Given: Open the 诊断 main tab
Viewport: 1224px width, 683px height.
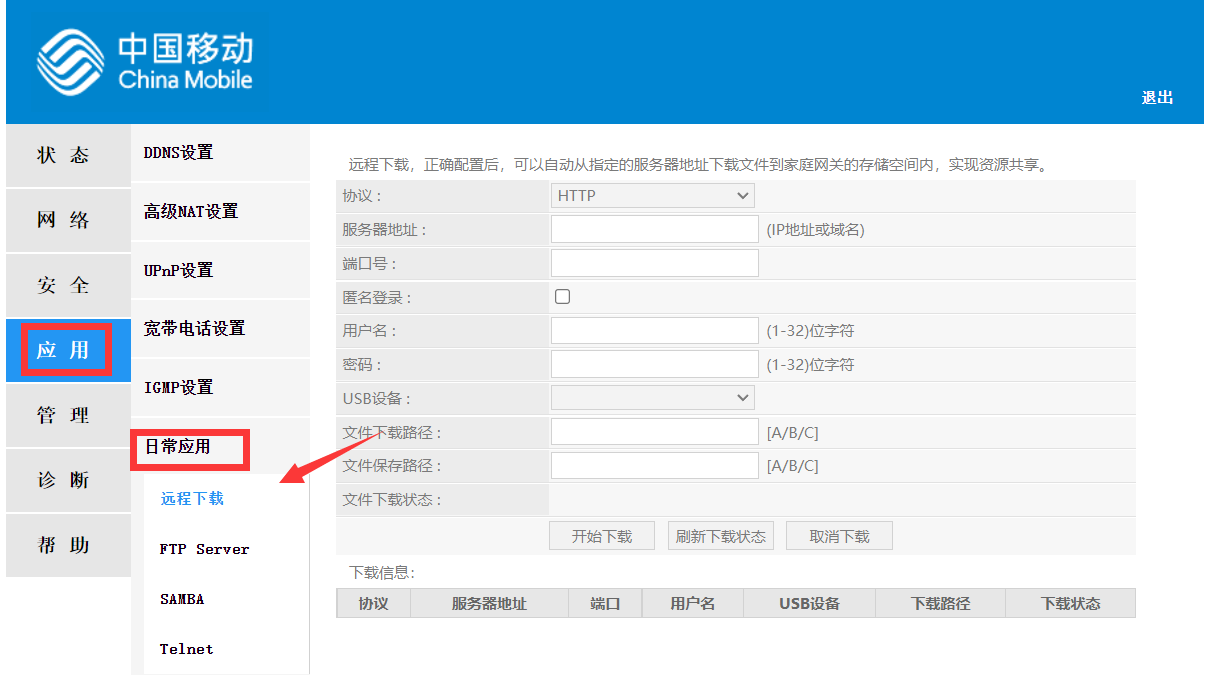Looking at the screenshot, I should (x=68, y=480).
